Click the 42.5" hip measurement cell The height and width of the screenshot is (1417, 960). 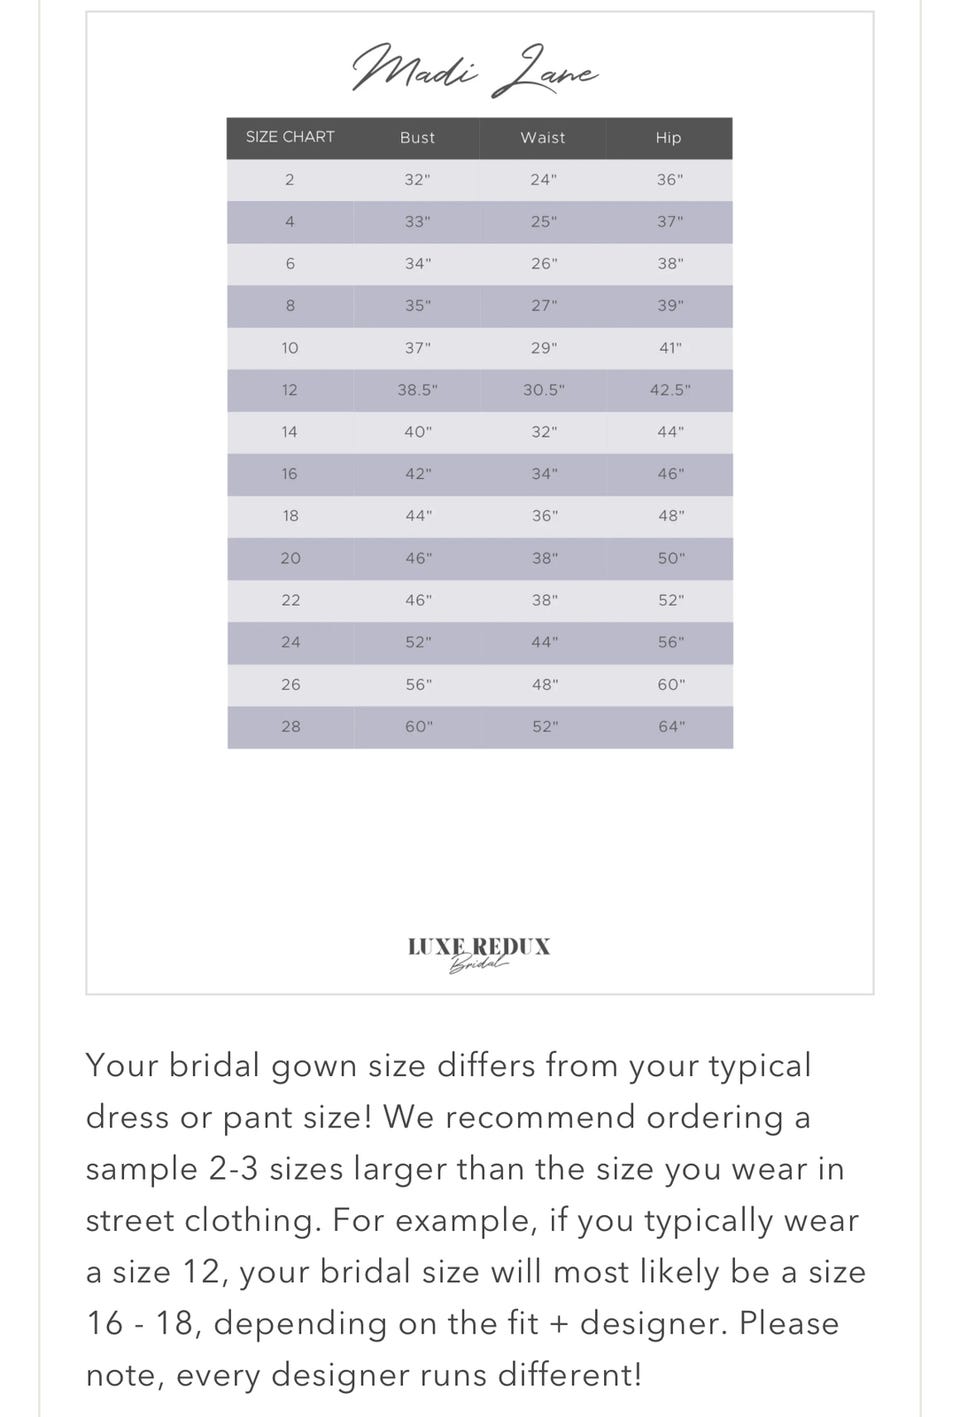coord(670,390)
